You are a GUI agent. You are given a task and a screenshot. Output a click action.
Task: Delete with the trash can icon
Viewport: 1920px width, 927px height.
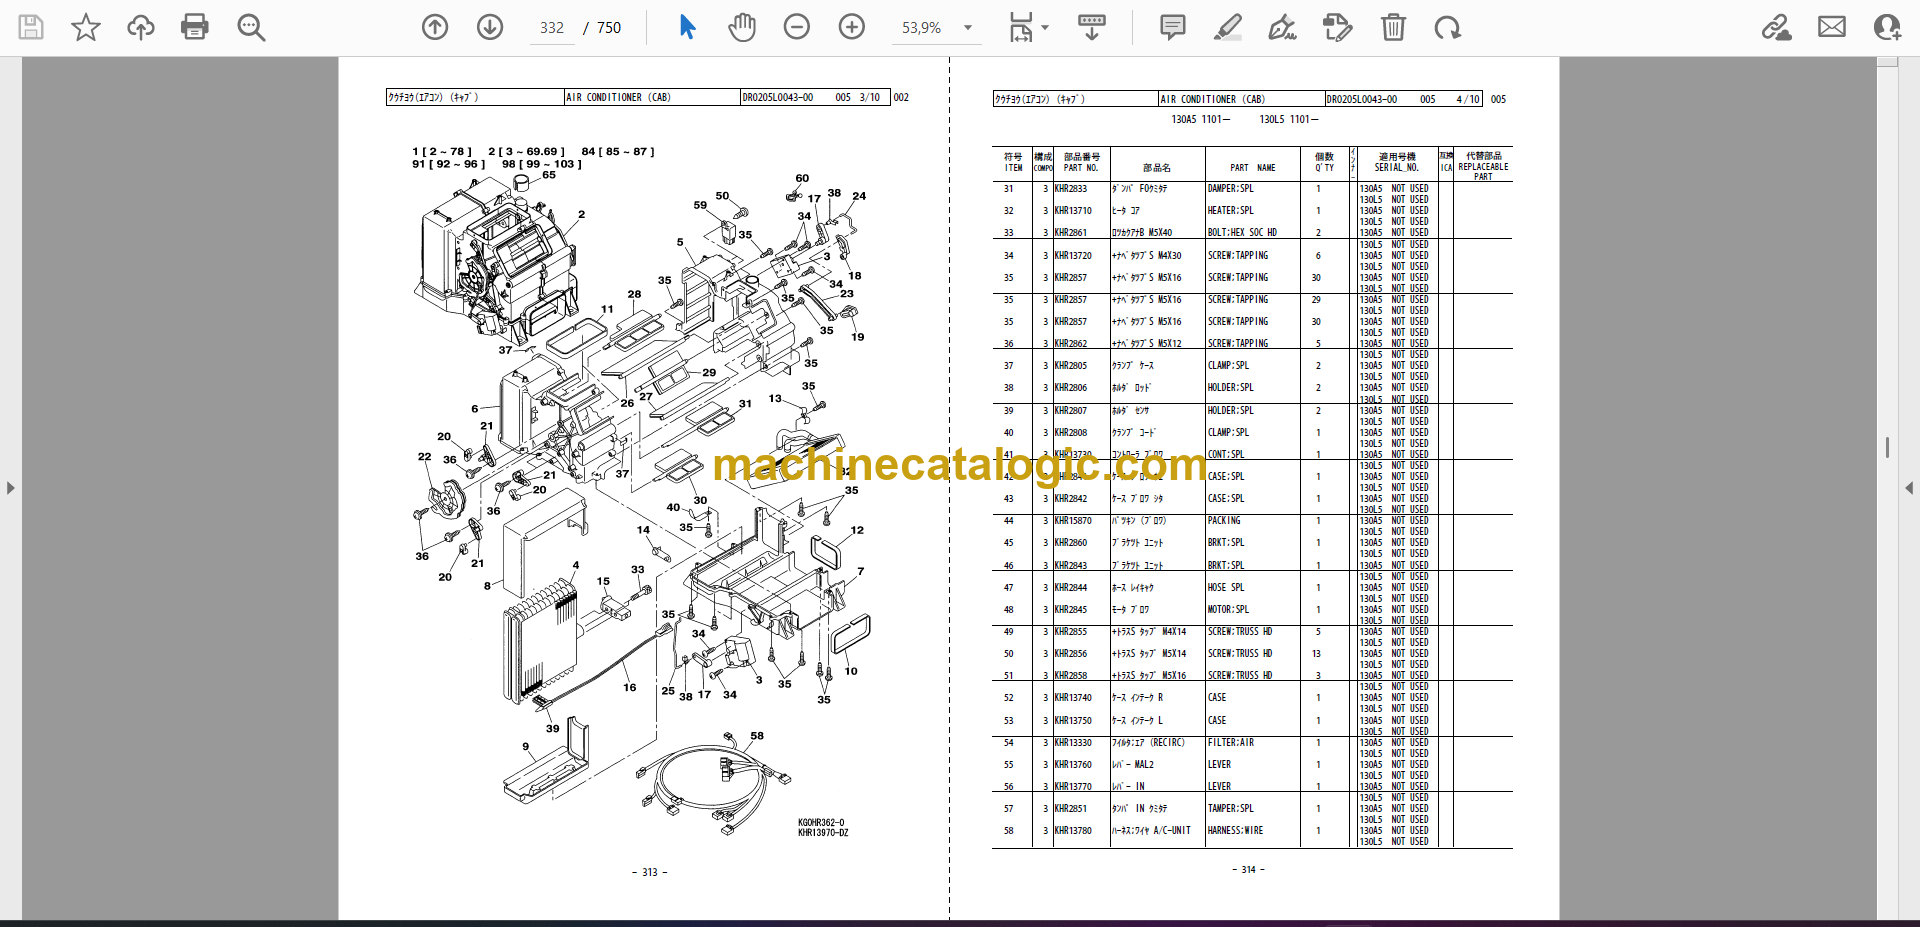[1393, 27]
